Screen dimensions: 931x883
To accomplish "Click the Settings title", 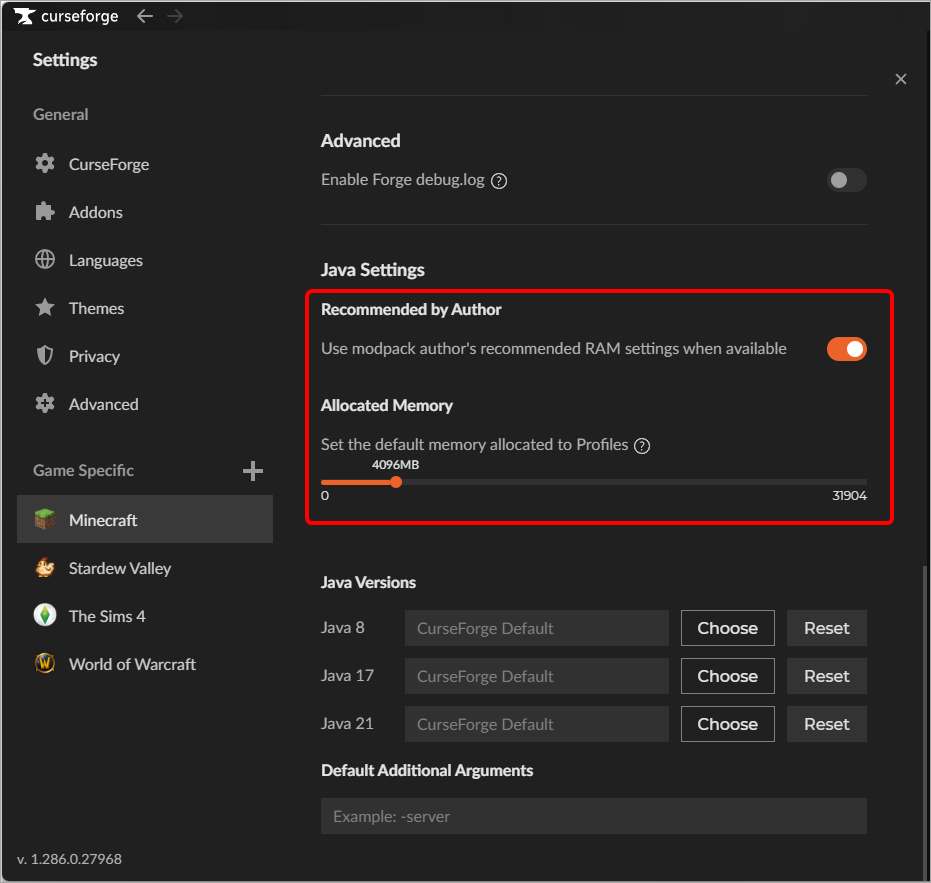I will [x=65, y=59].
